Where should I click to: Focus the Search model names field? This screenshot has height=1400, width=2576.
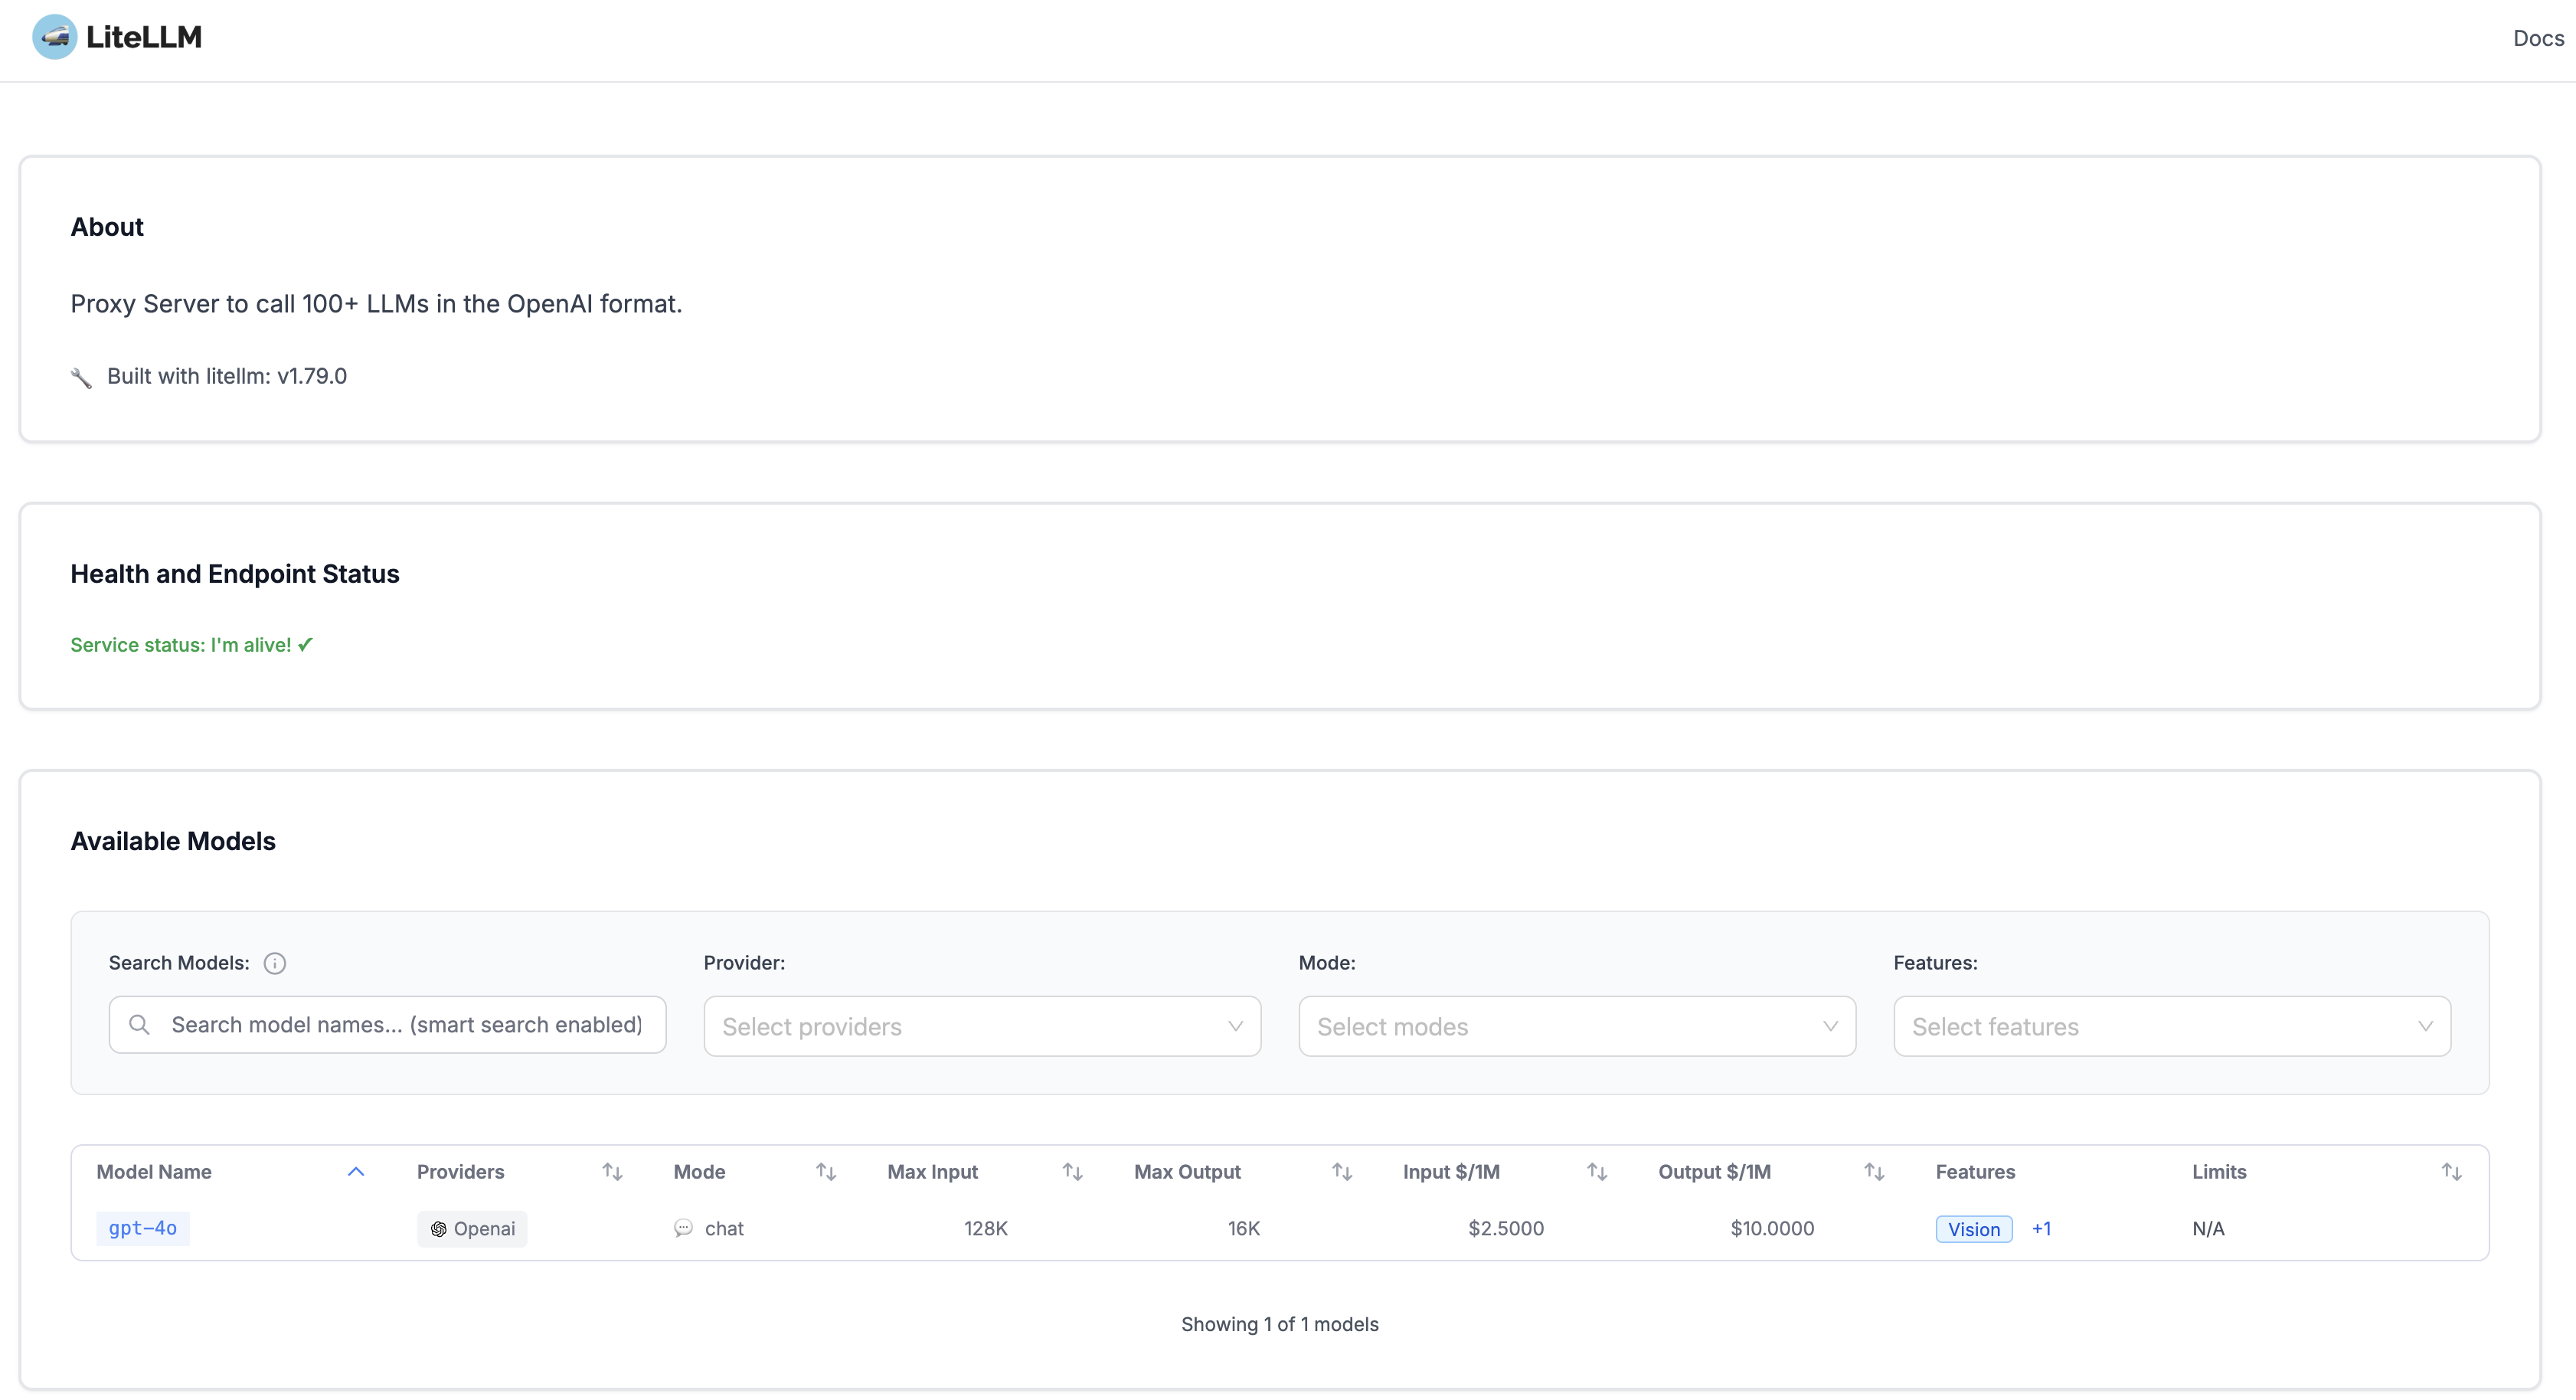[406, 1025]
